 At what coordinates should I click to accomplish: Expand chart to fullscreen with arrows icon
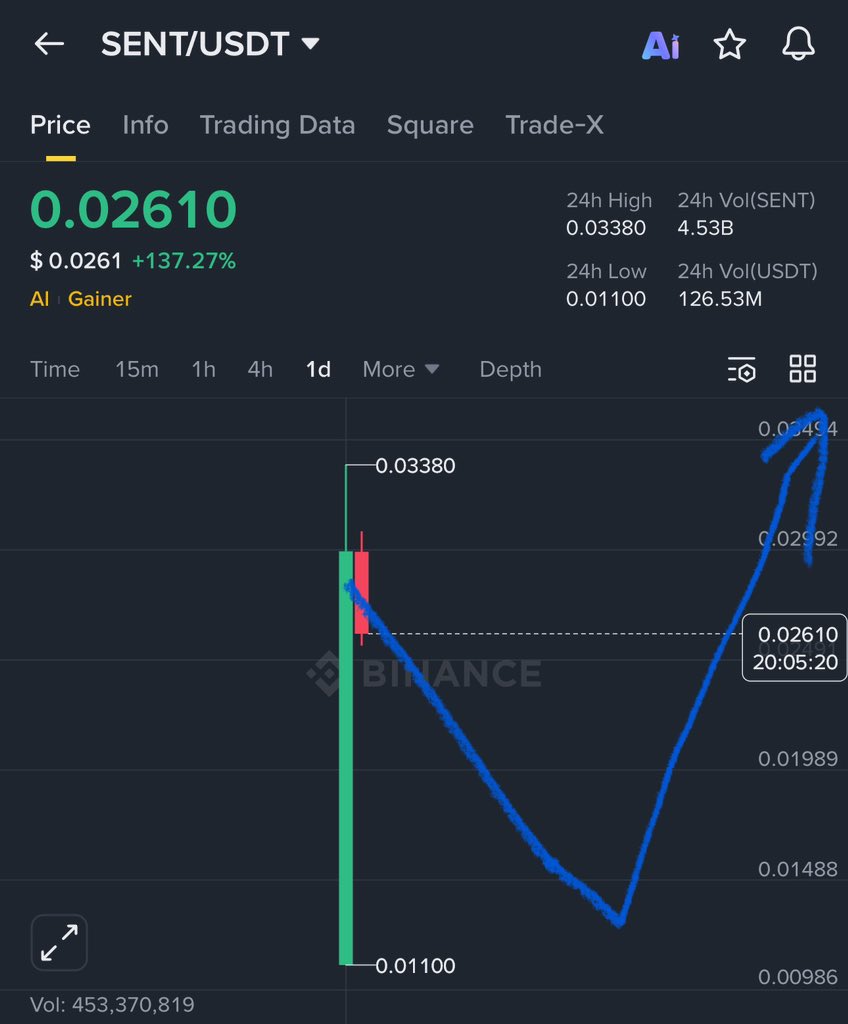tap(59, 942)
